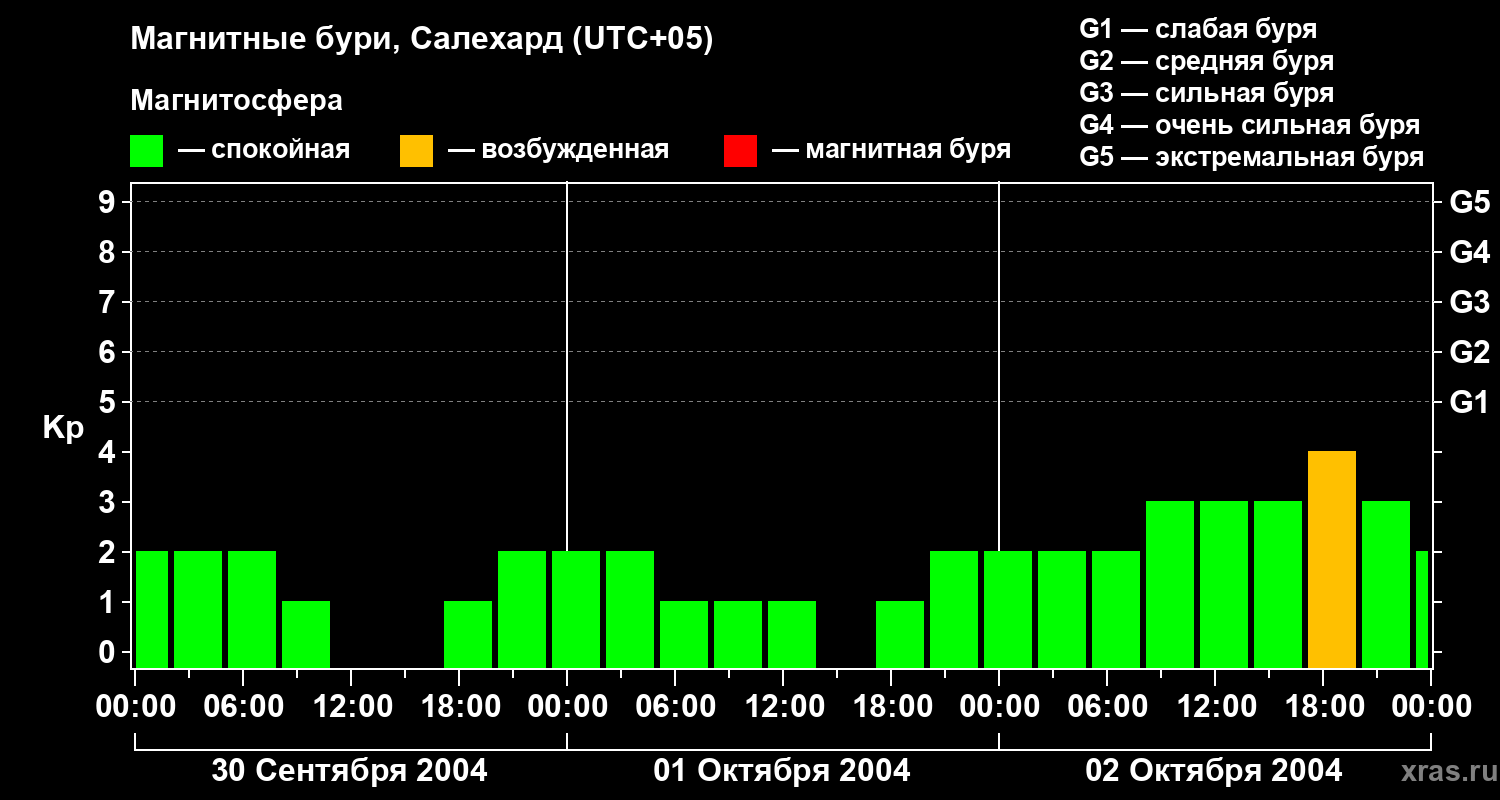
Task: Click the green 'спокойная' legend swatch
Action: click(146, 150)
